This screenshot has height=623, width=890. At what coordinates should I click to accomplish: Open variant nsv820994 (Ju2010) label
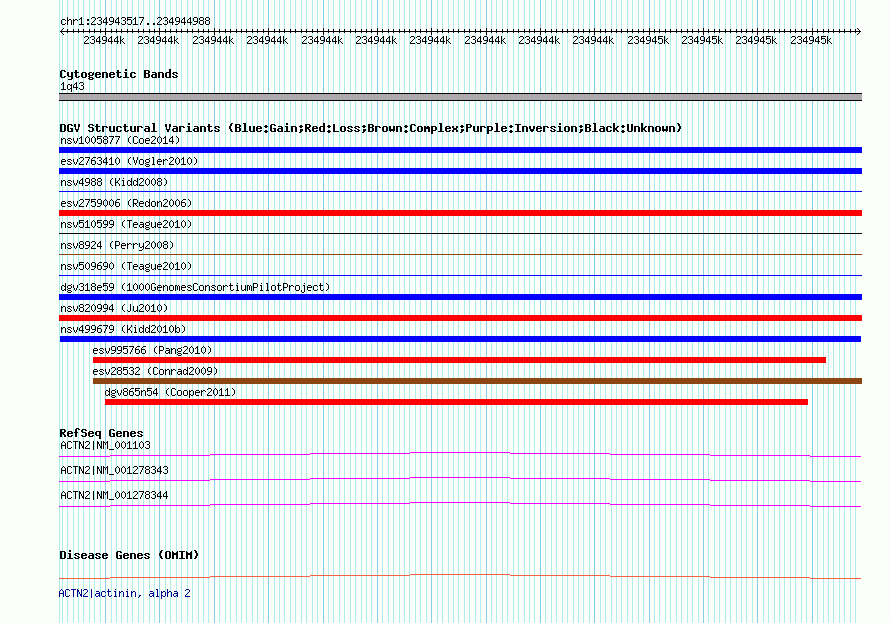[114, 308]
